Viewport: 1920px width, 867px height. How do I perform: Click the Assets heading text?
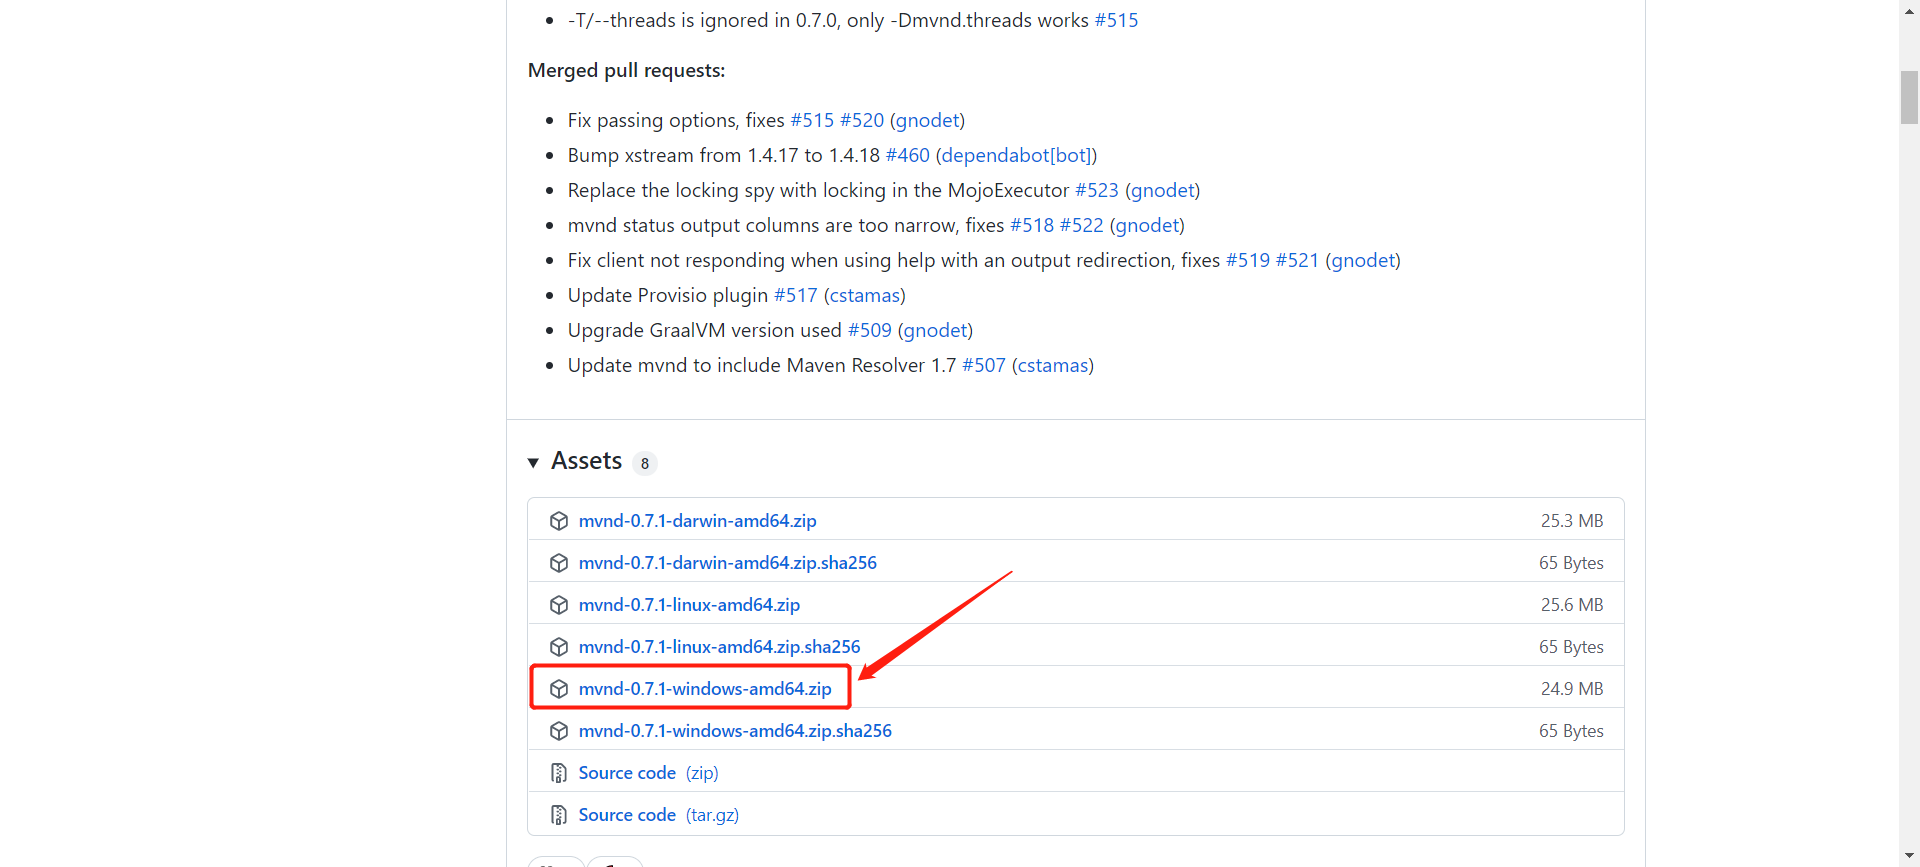click(586, 461)
